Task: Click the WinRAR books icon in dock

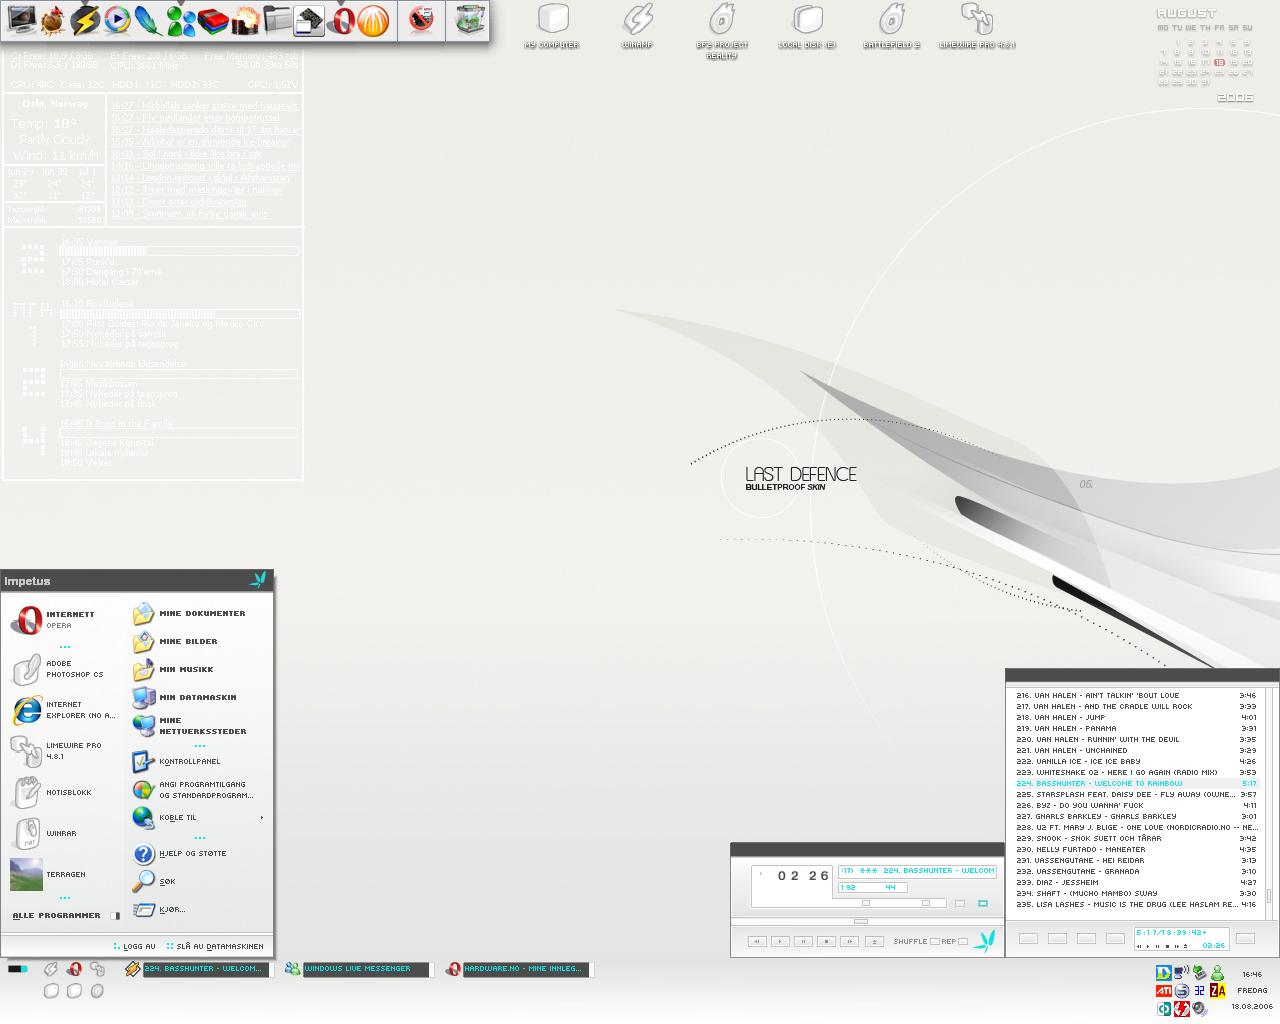Action: point(213,20)
